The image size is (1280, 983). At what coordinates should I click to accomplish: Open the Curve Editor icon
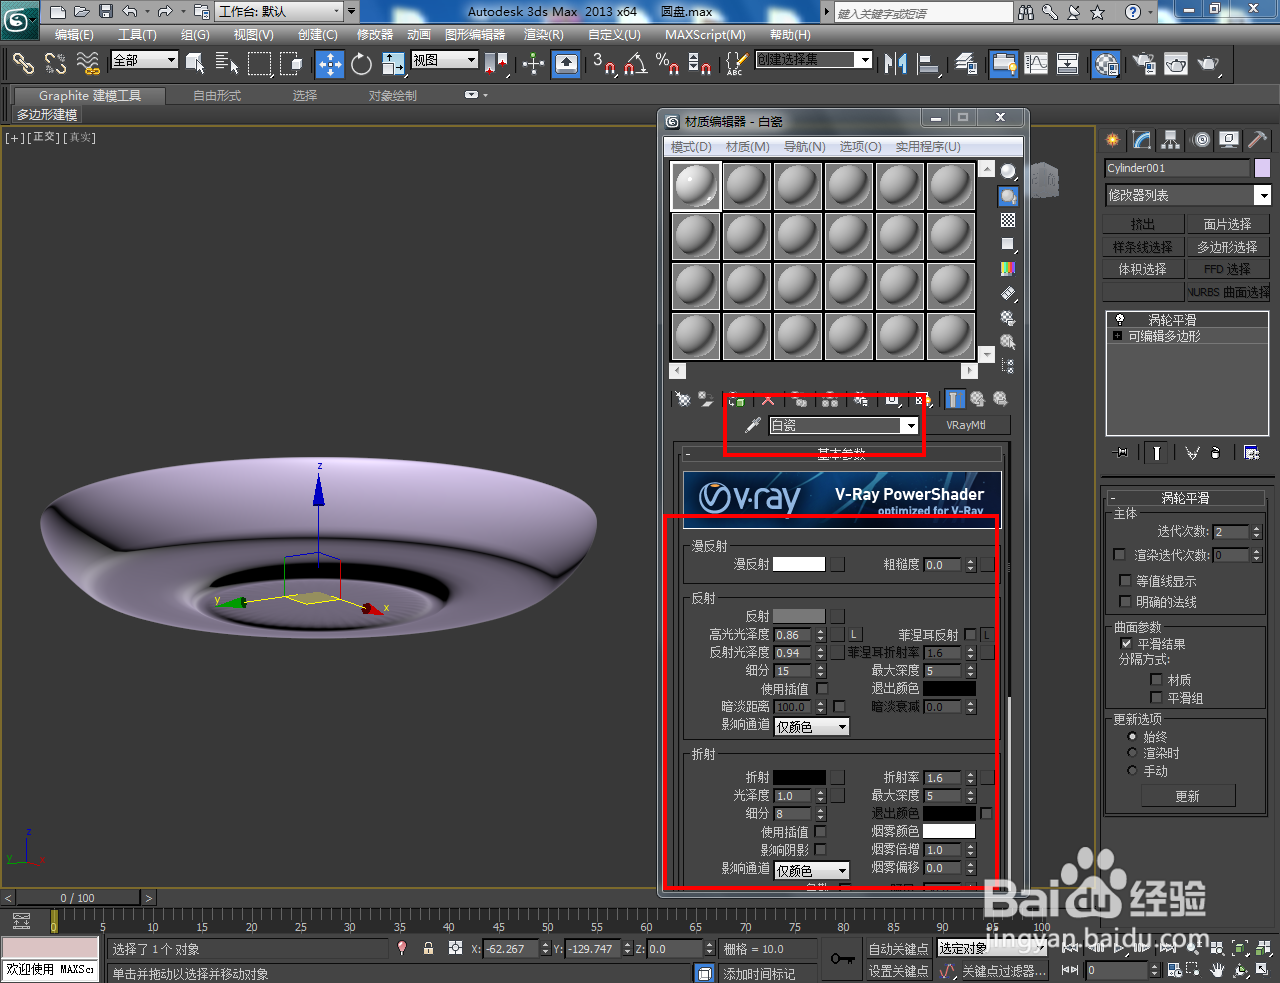1036,64
